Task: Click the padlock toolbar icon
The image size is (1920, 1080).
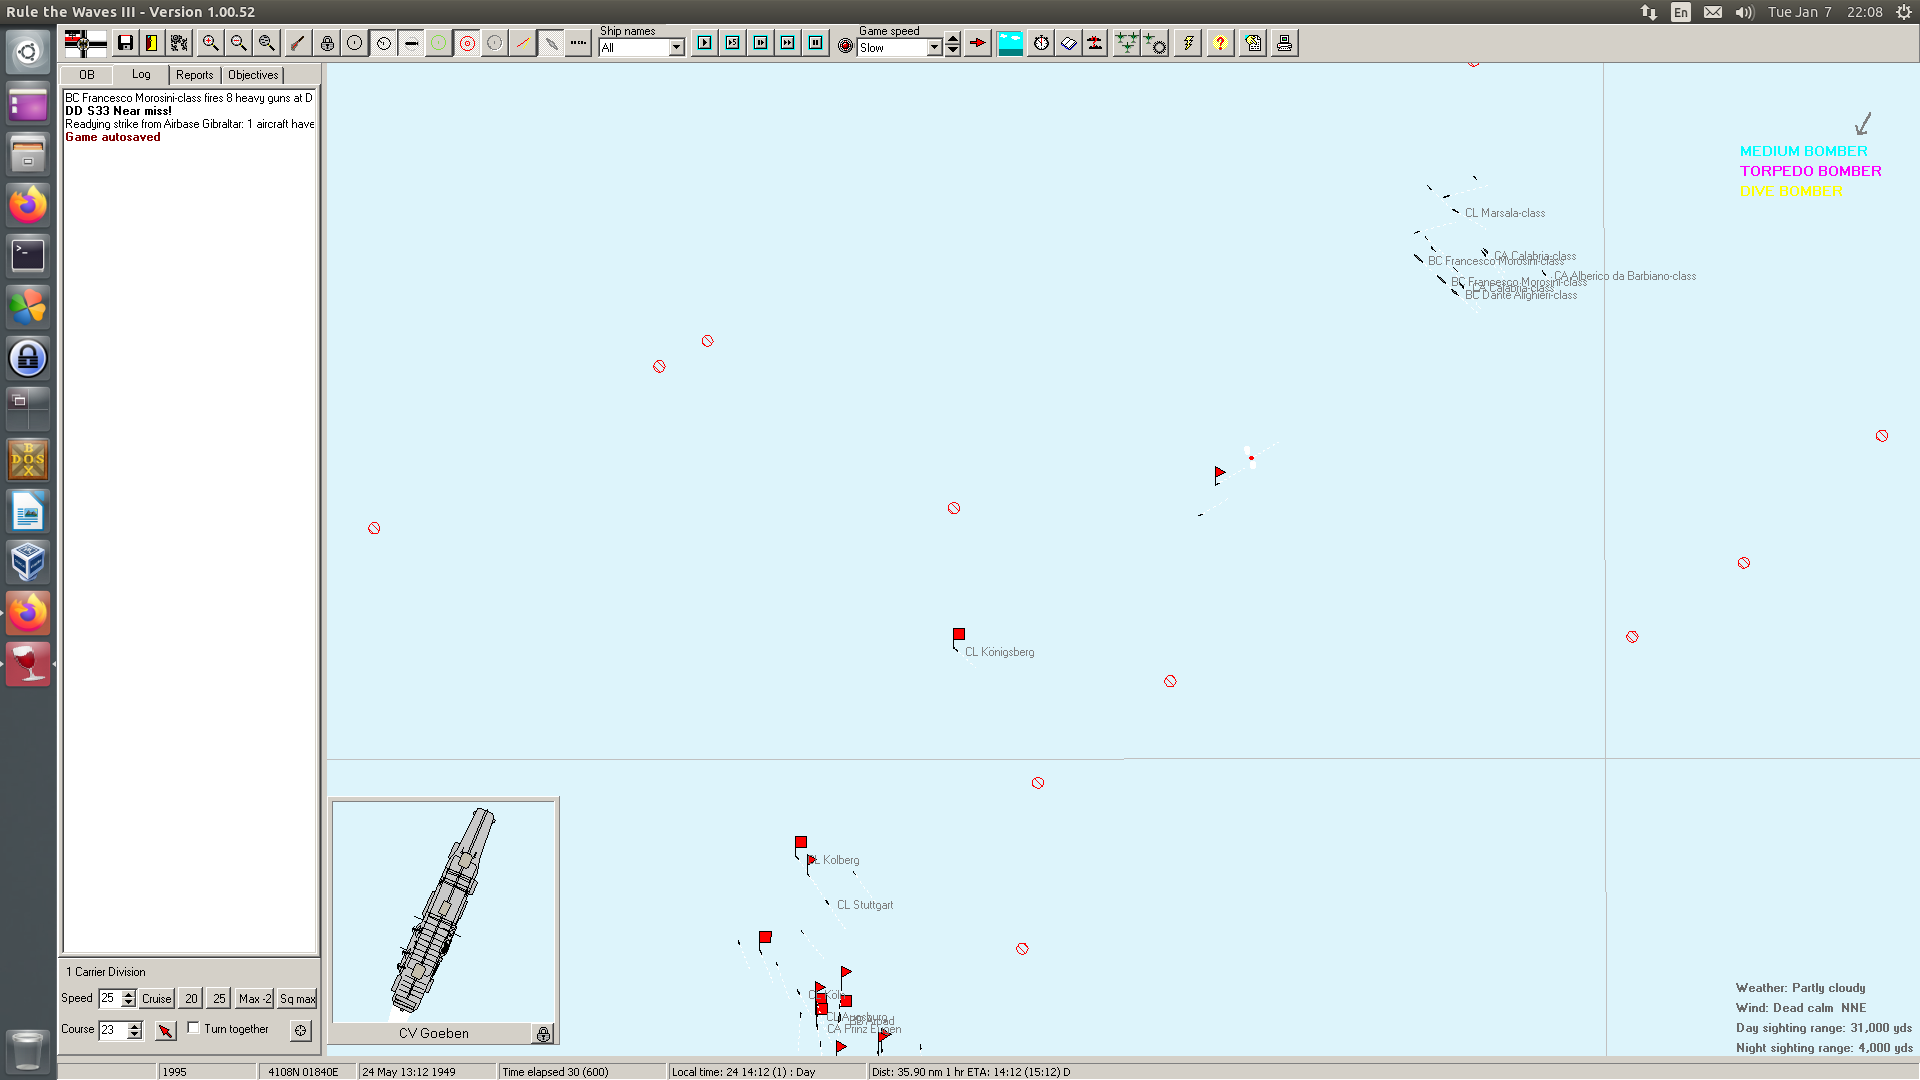Action: click(x=327, y=43)
